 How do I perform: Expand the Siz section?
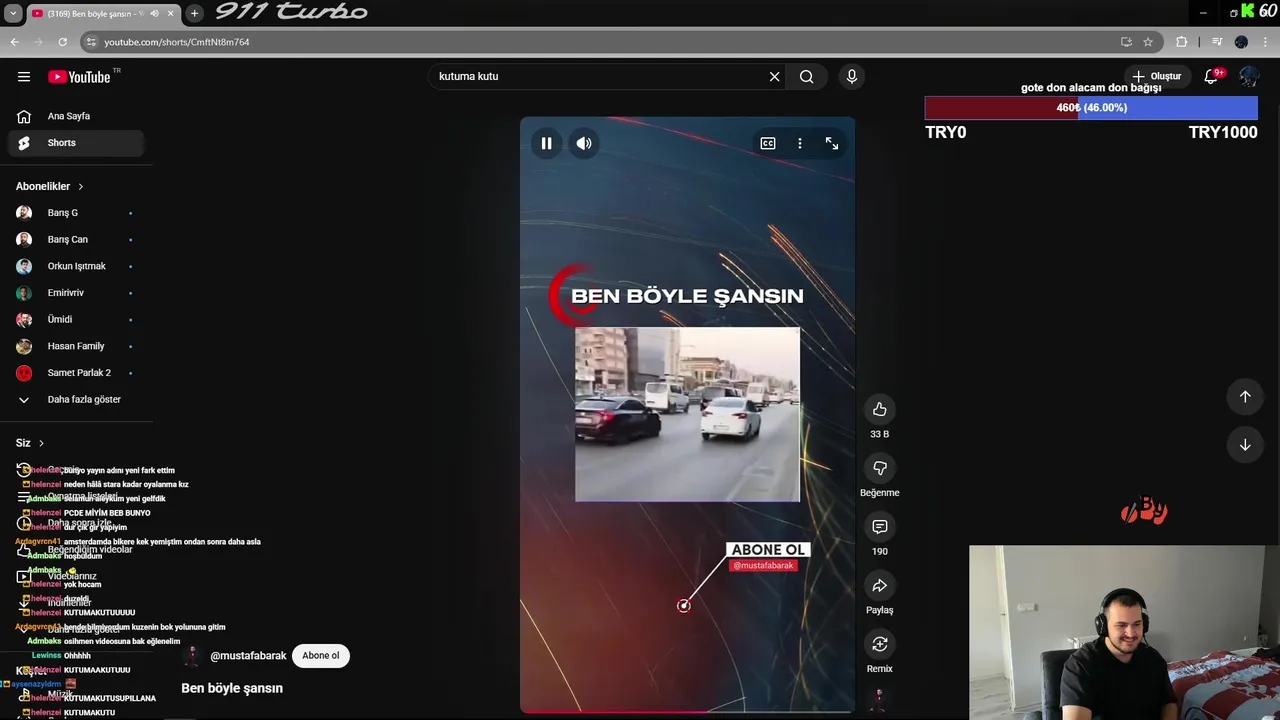click(30, 443)
